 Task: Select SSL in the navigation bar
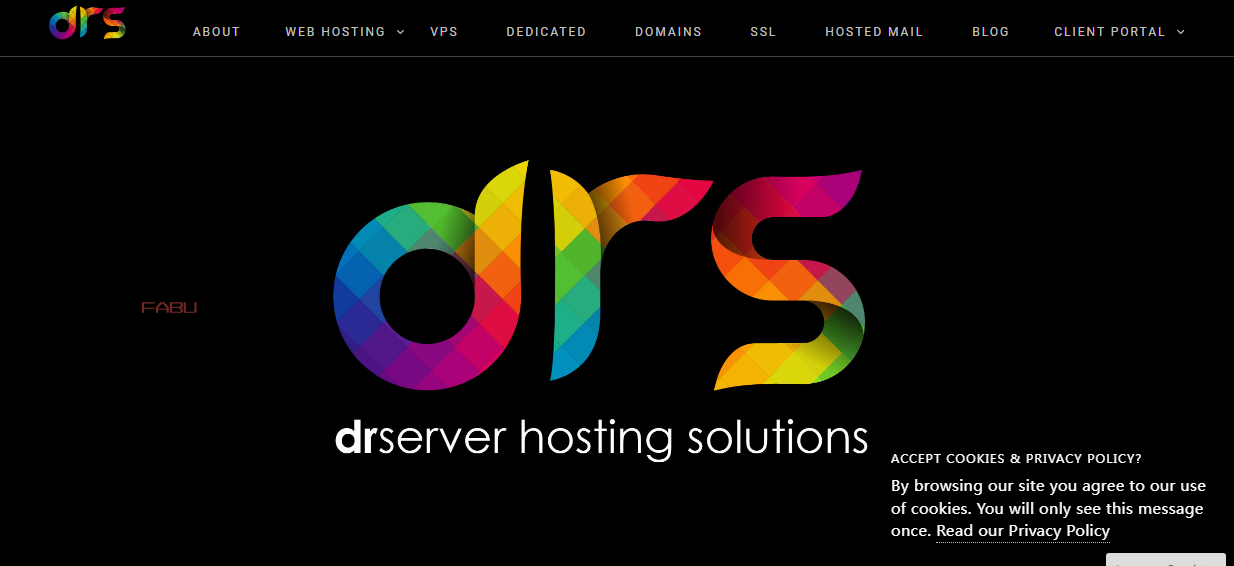[763, 32]
